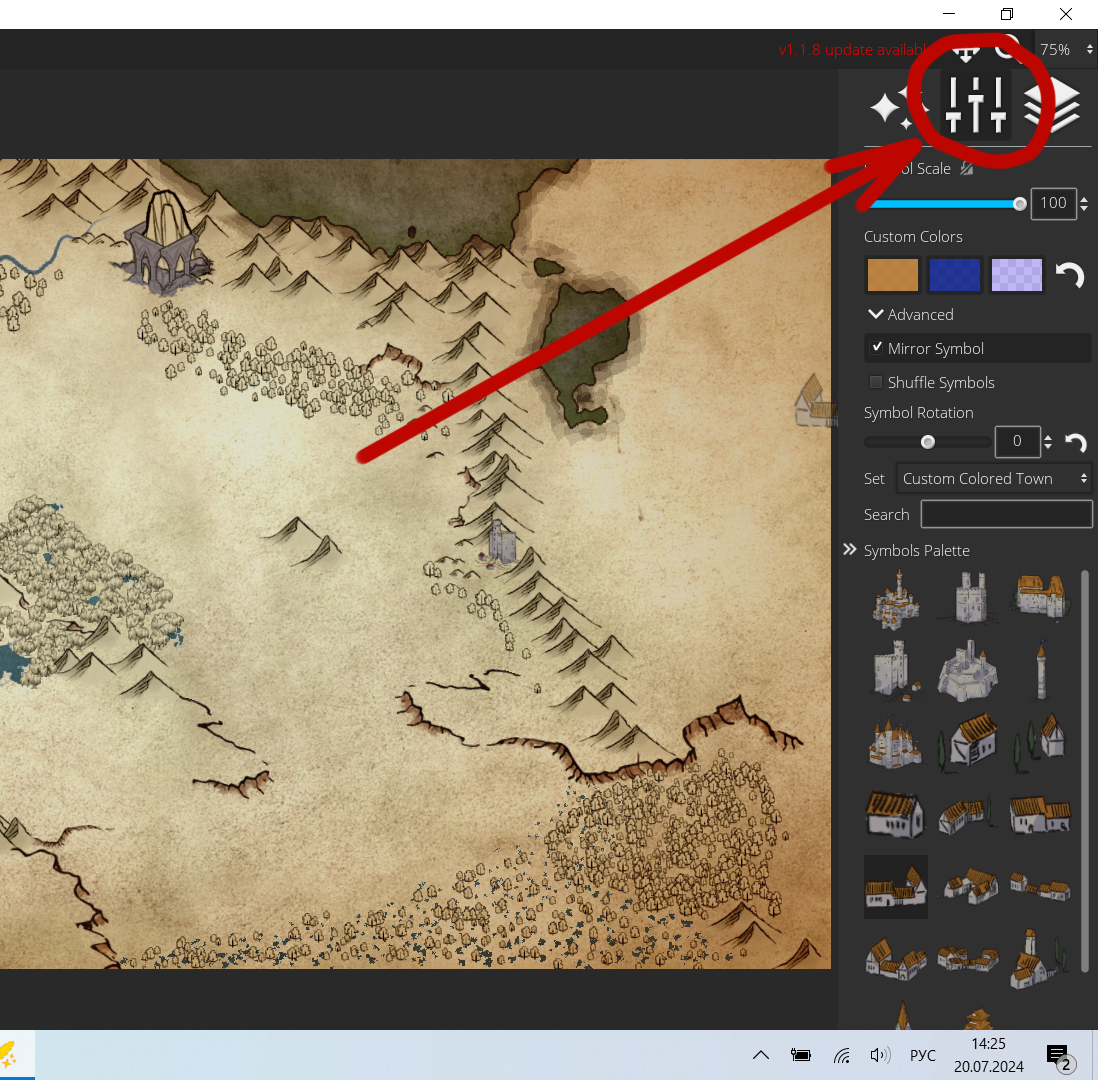Select the large dark-outlined house symbol
Screen dimensions: 1098x1080
point(896,815)
